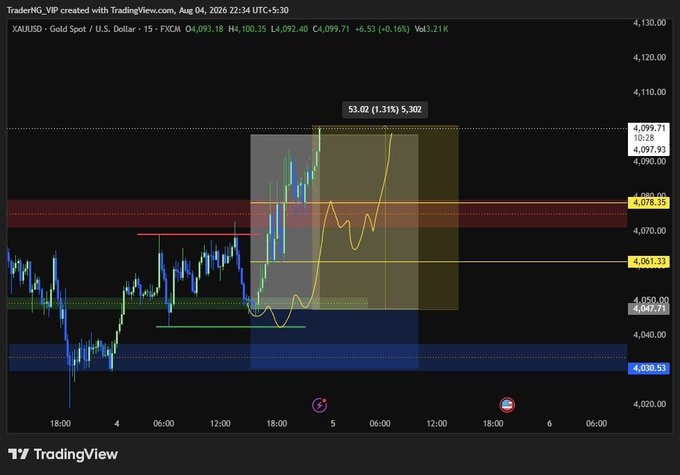This screenshot has height=475, width=680.
Task: Click the 53.02 (1.31%) measurement tooltip
Action: point(385,109)
